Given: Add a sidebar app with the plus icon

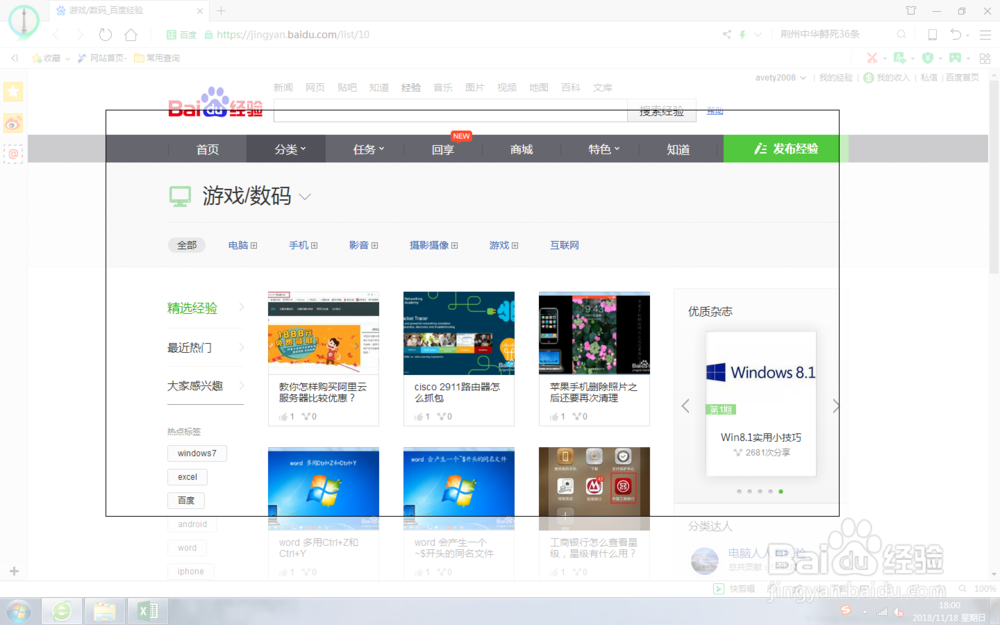Looking at the screenshot, I should point(14,571).
